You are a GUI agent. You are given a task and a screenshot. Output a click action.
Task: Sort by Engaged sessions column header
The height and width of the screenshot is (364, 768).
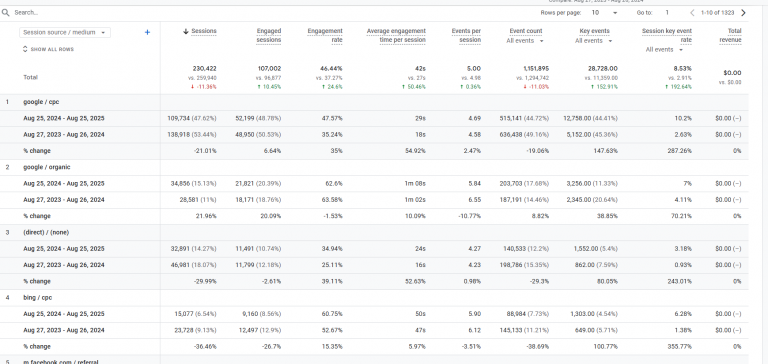pyautogui.click(x=269, y=35)
